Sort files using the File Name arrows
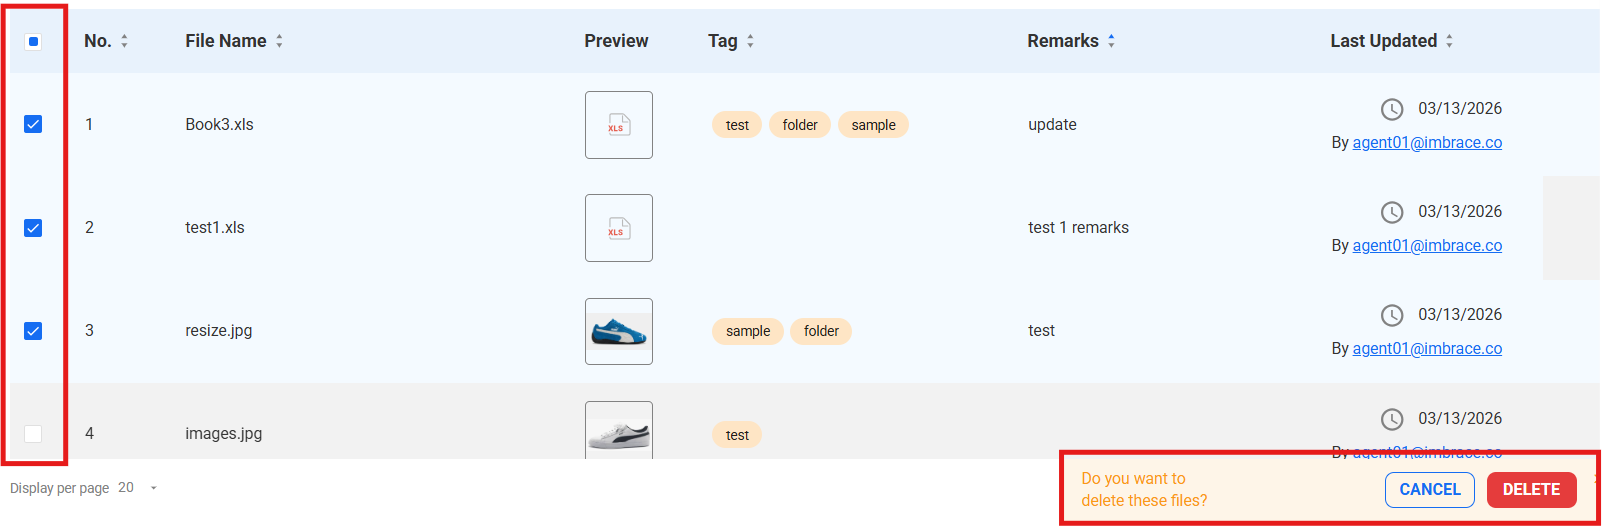Screen dimensions: 1602x531 [280, 41]
